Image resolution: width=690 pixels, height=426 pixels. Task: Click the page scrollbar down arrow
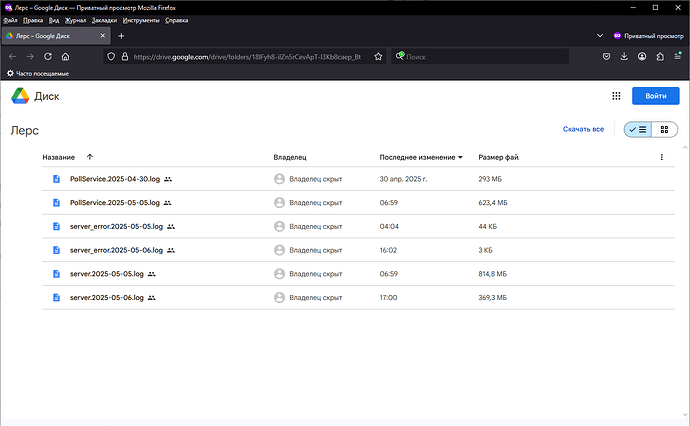[x=685, y=414]
